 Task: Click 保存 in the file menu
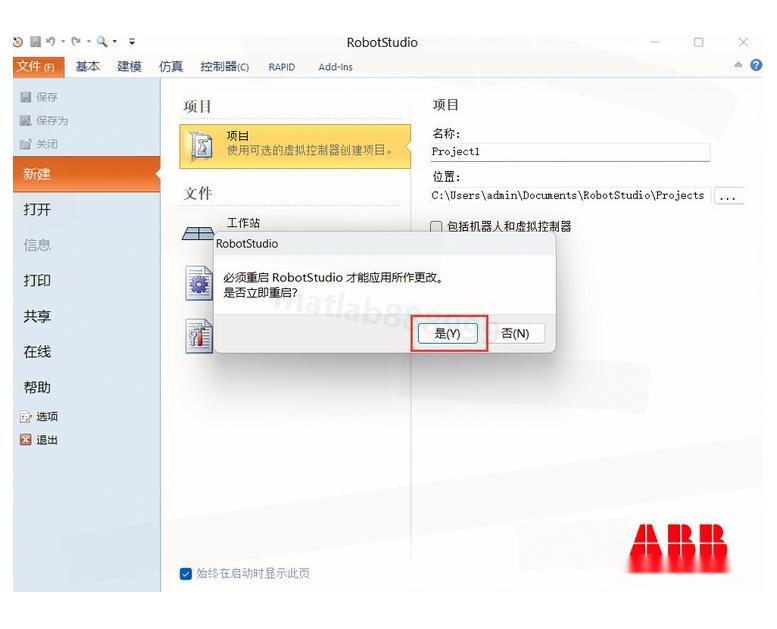pos(40,97)
